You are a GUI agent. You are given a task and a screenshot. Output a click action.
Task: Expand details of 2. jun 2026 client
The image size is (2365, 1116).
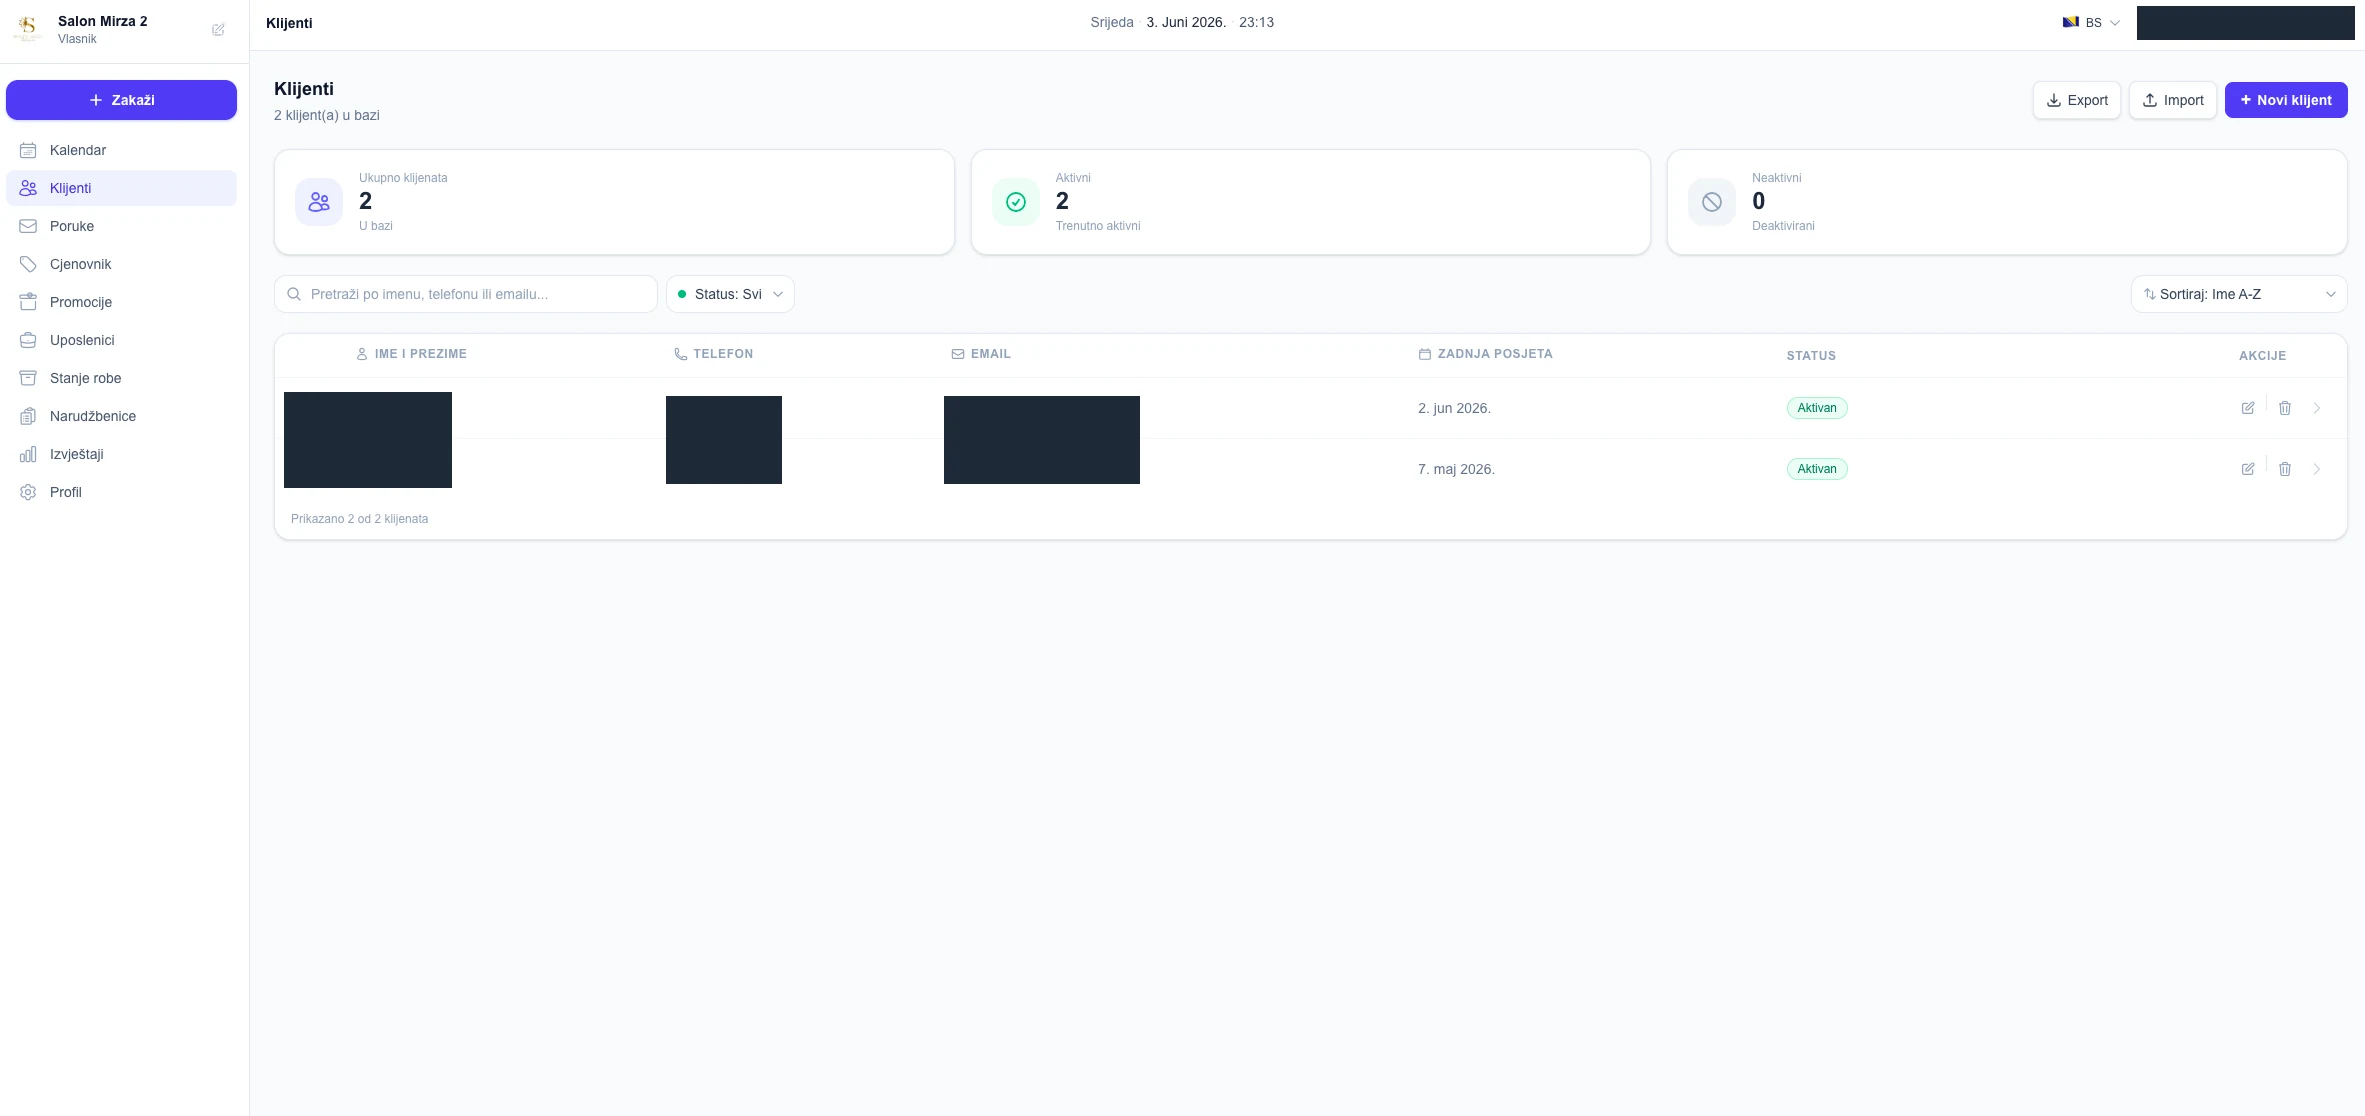(2317, 408)
